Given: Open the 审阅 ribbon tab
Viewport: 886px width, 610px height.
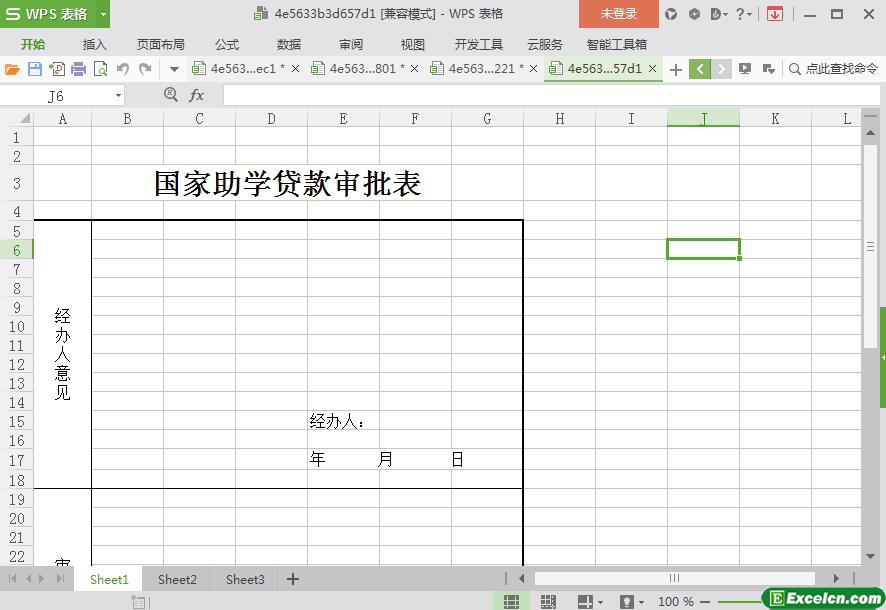Looking at the screenshot, I should point(351,45).
